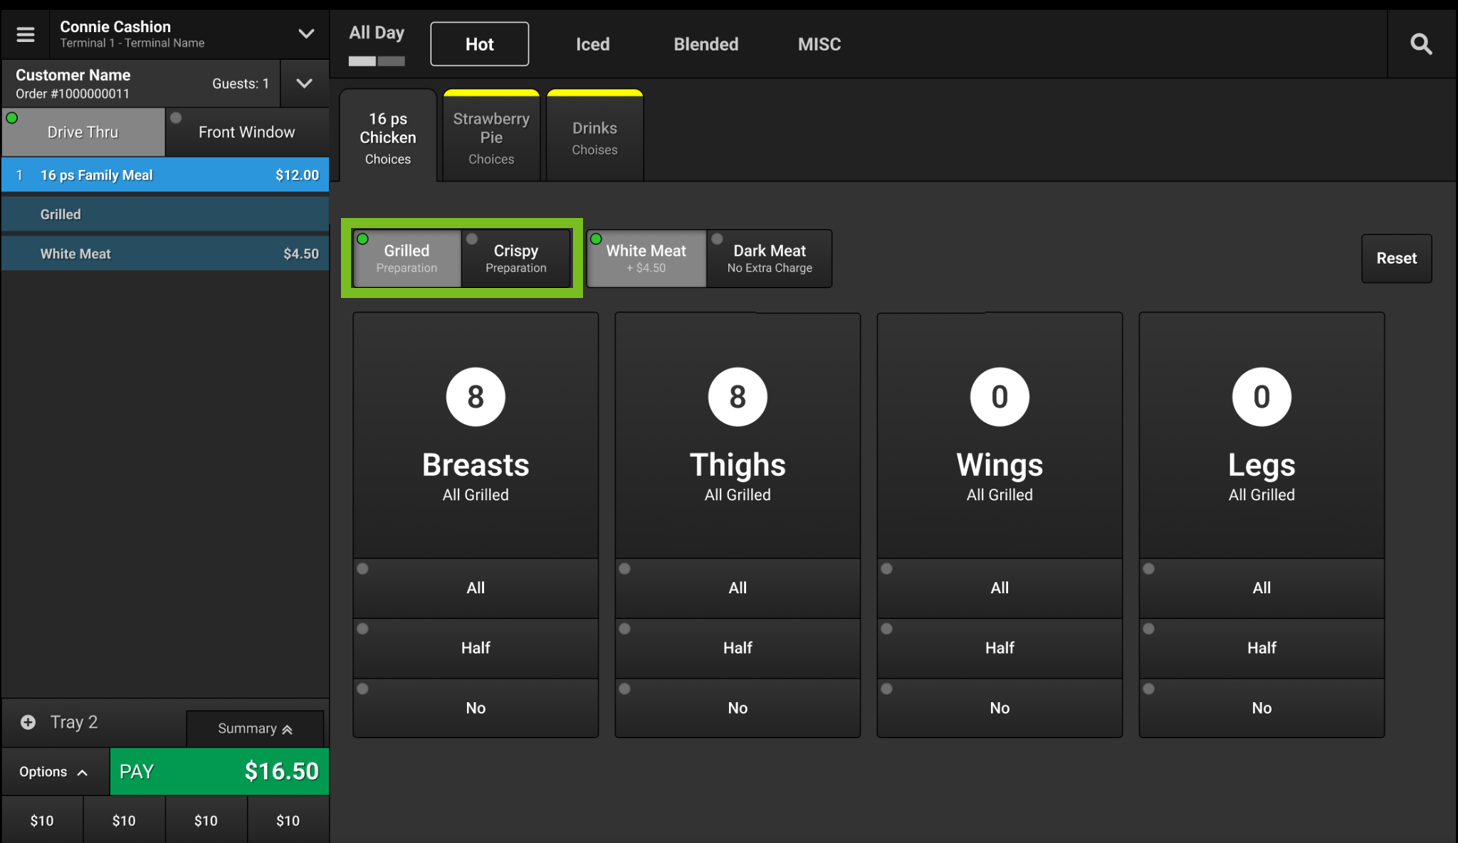The height and width of the screenshot is (843, 1458).
Task: Expand the Connie Cashion terminal dropdown
Action: point(306,34)
